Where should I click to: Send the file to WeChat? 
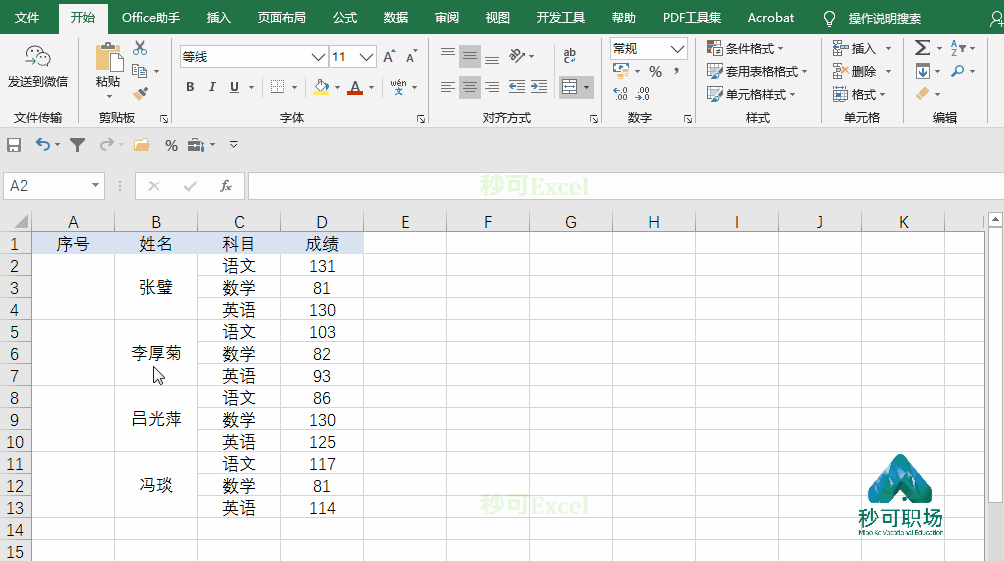[37, 67]
